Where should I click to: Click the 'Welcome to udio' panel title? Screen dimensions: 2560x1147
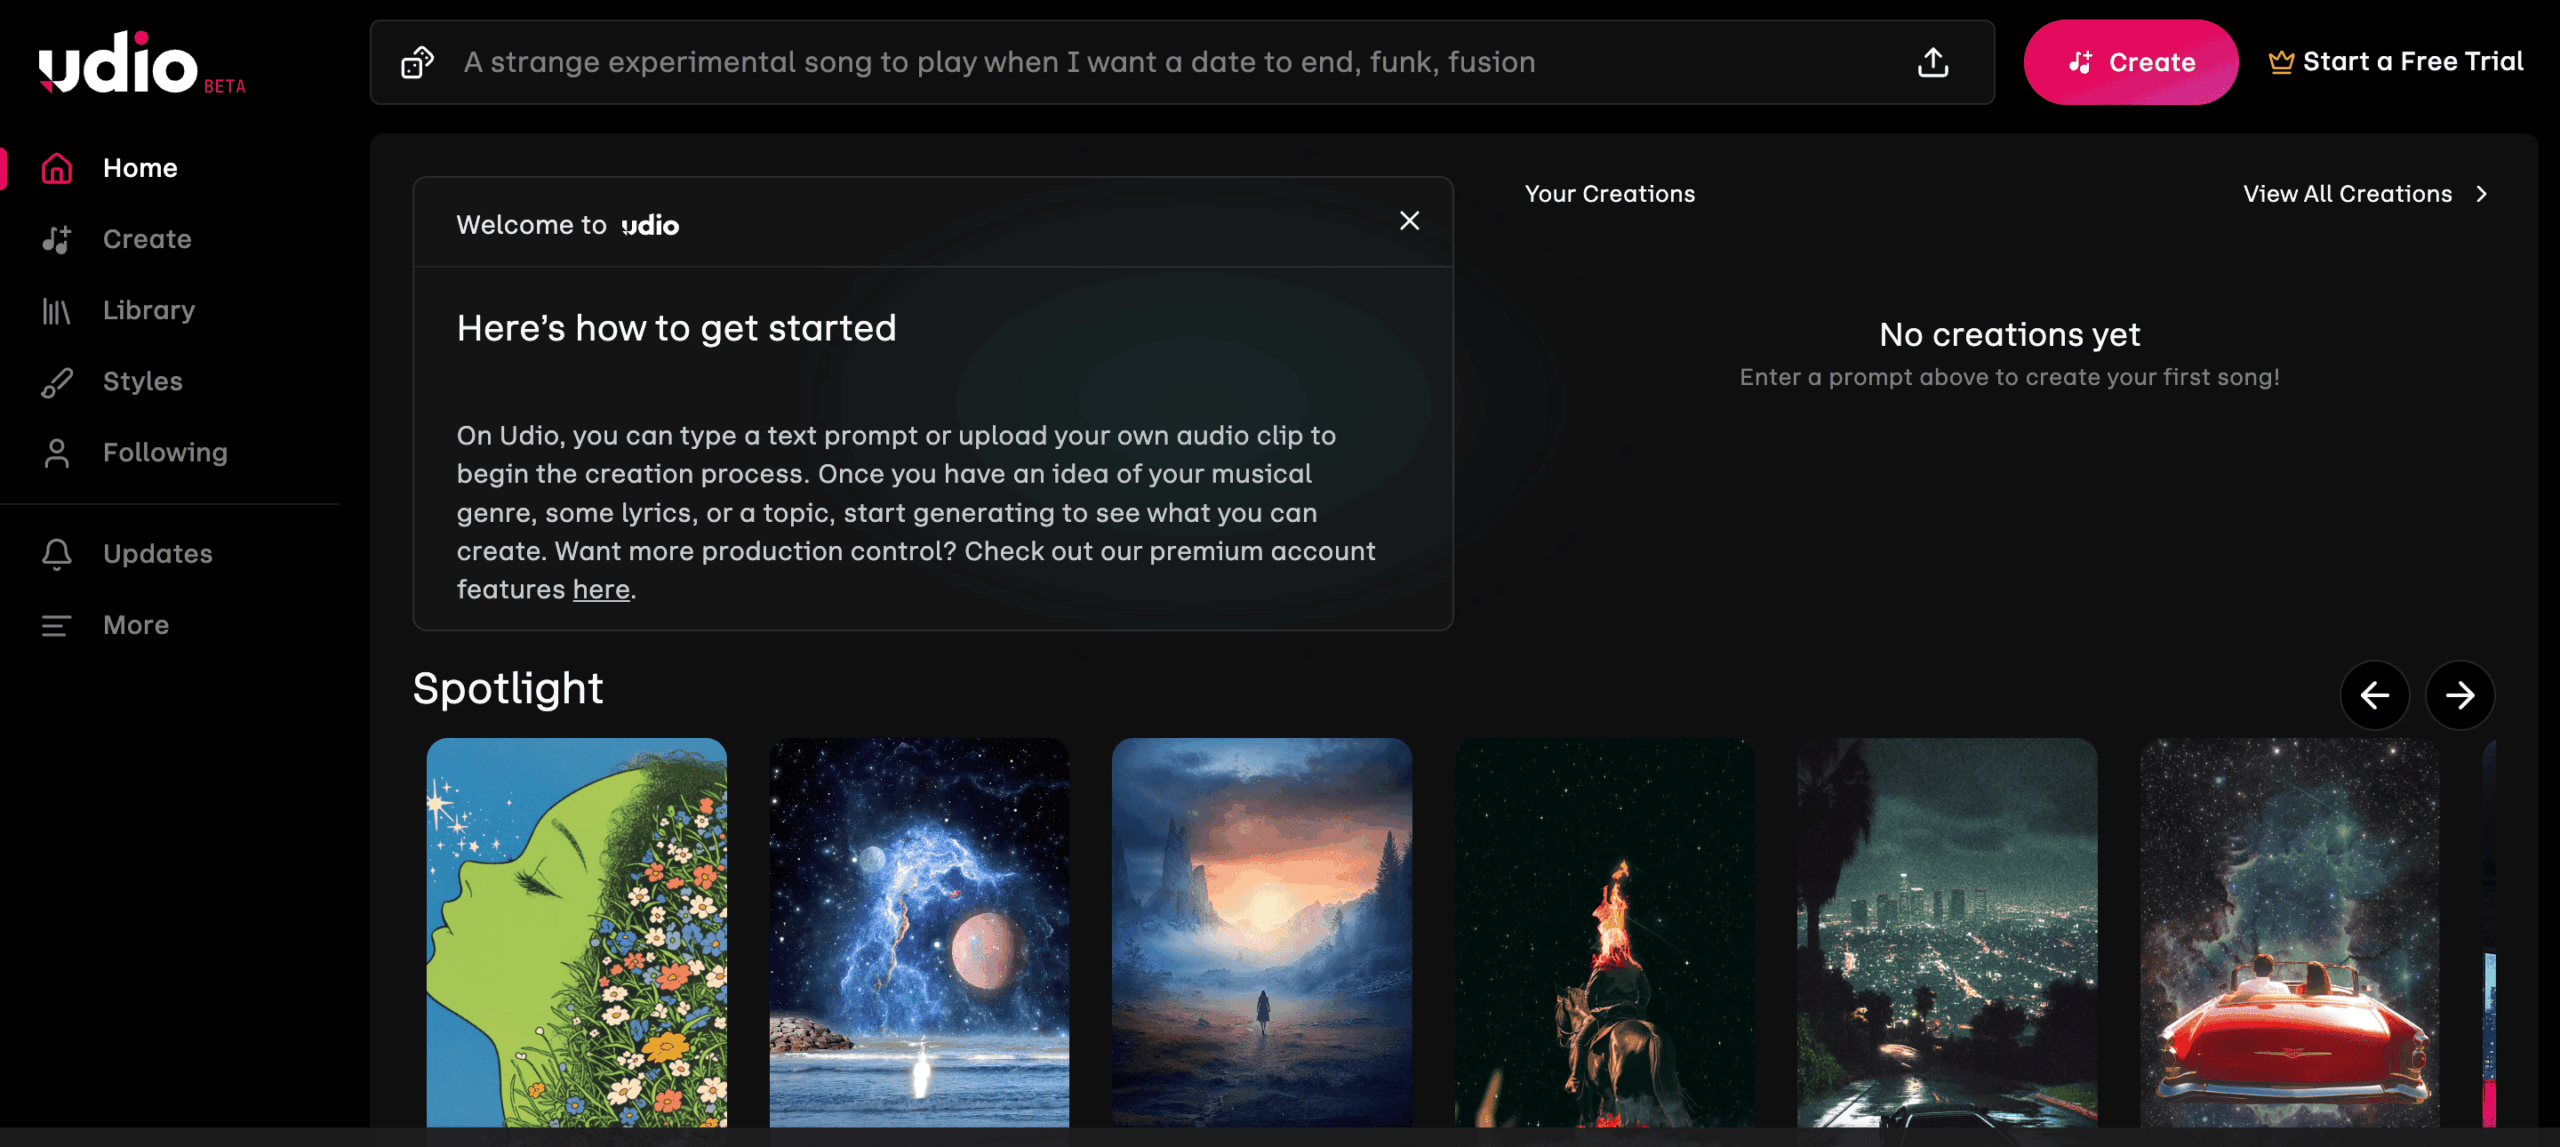[x=567, y=225]
